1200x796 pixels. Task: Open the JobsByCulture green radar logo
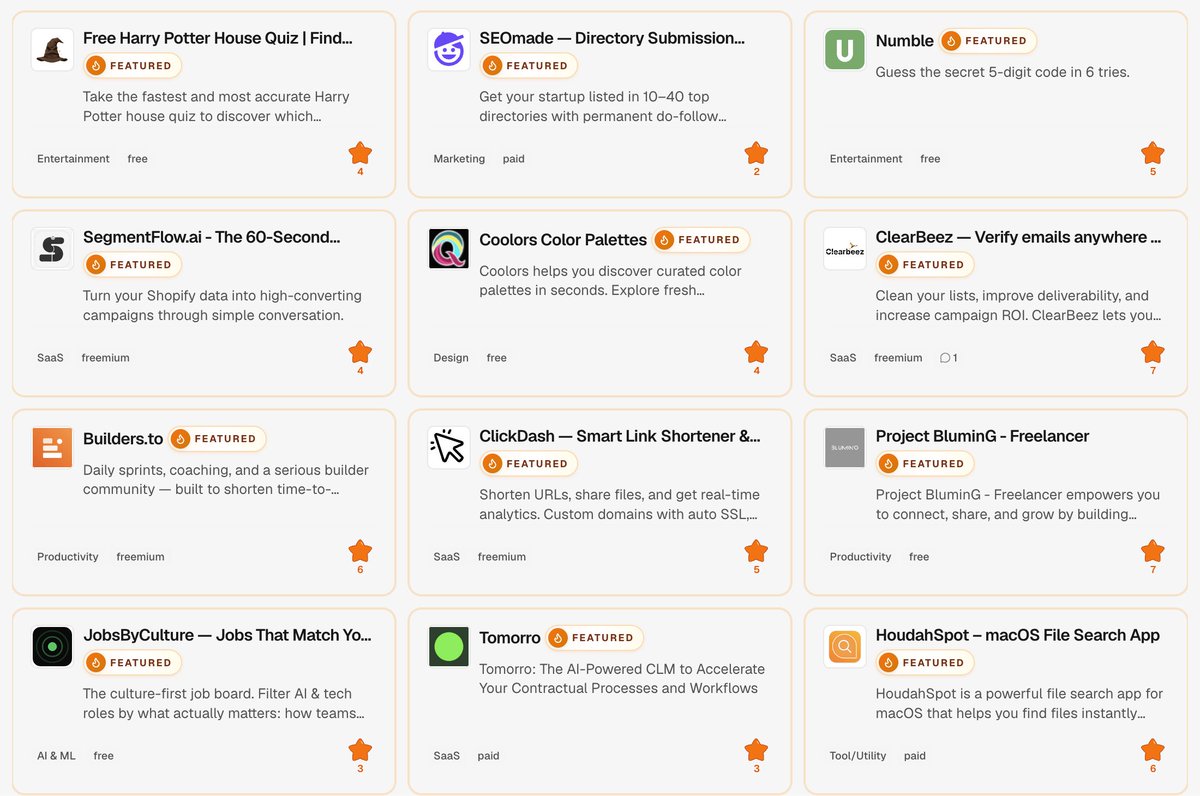(52, 647)
